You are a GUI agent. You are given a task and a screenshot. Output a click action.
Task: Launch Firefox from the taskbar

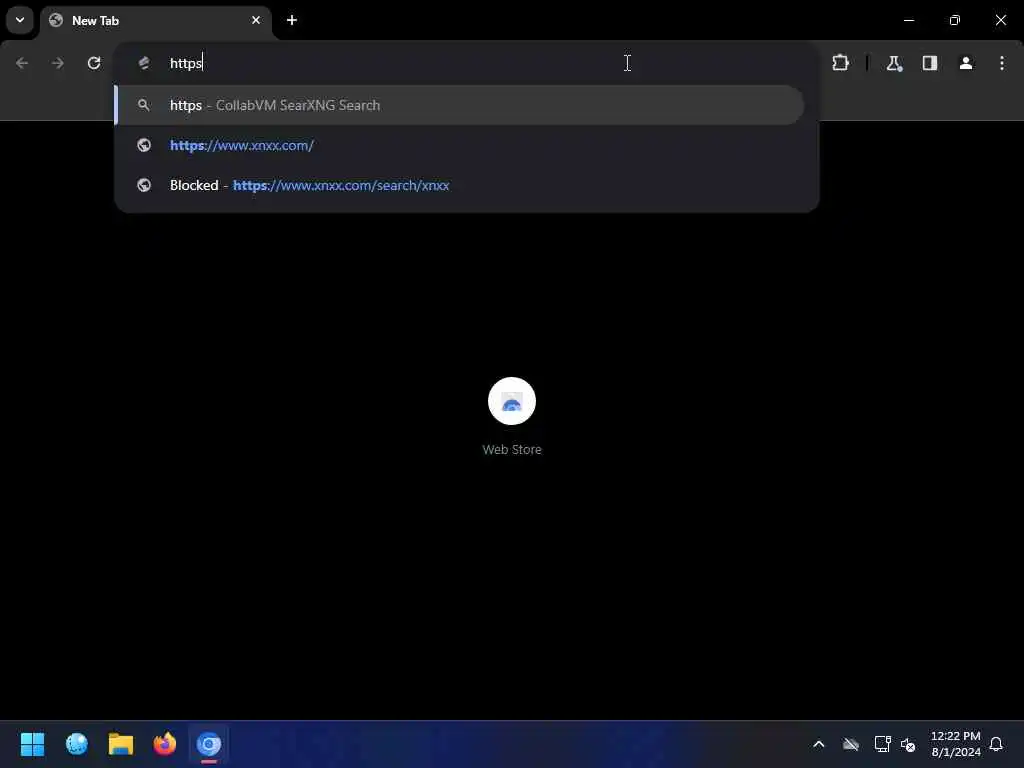[165, 744]
